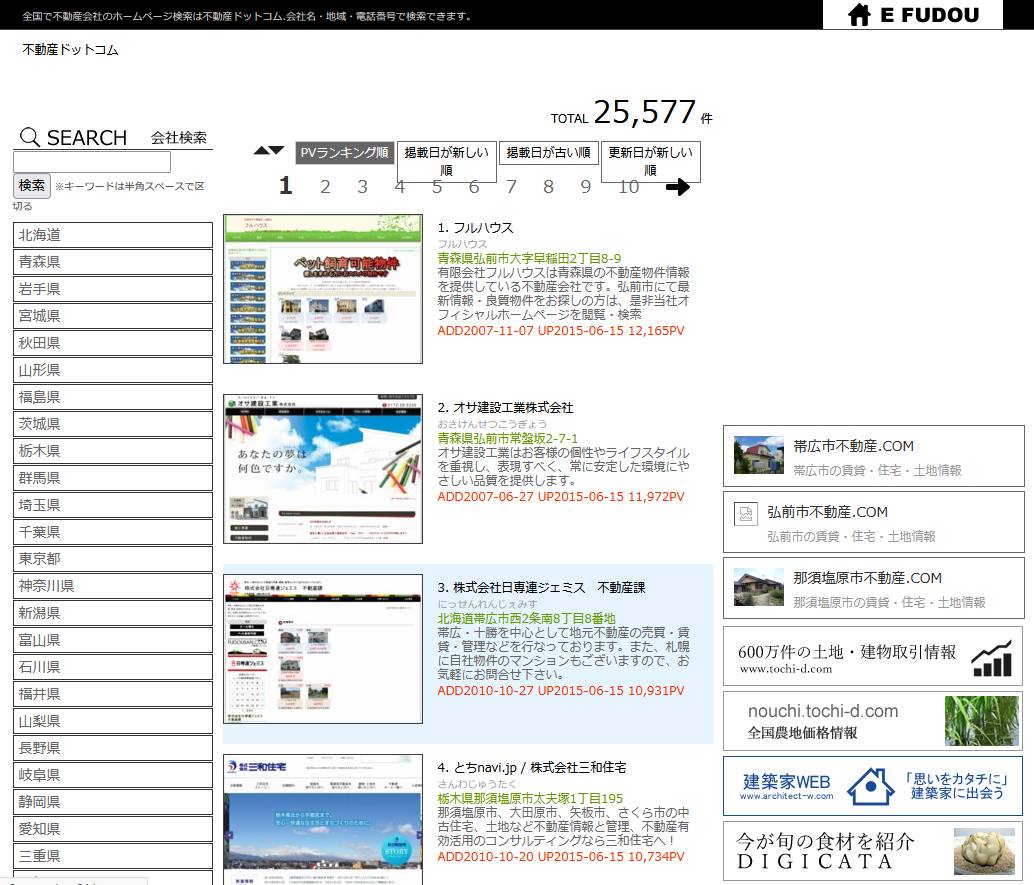
Task: Select 茨城県 in prefecture list
Action: [113, 424]
